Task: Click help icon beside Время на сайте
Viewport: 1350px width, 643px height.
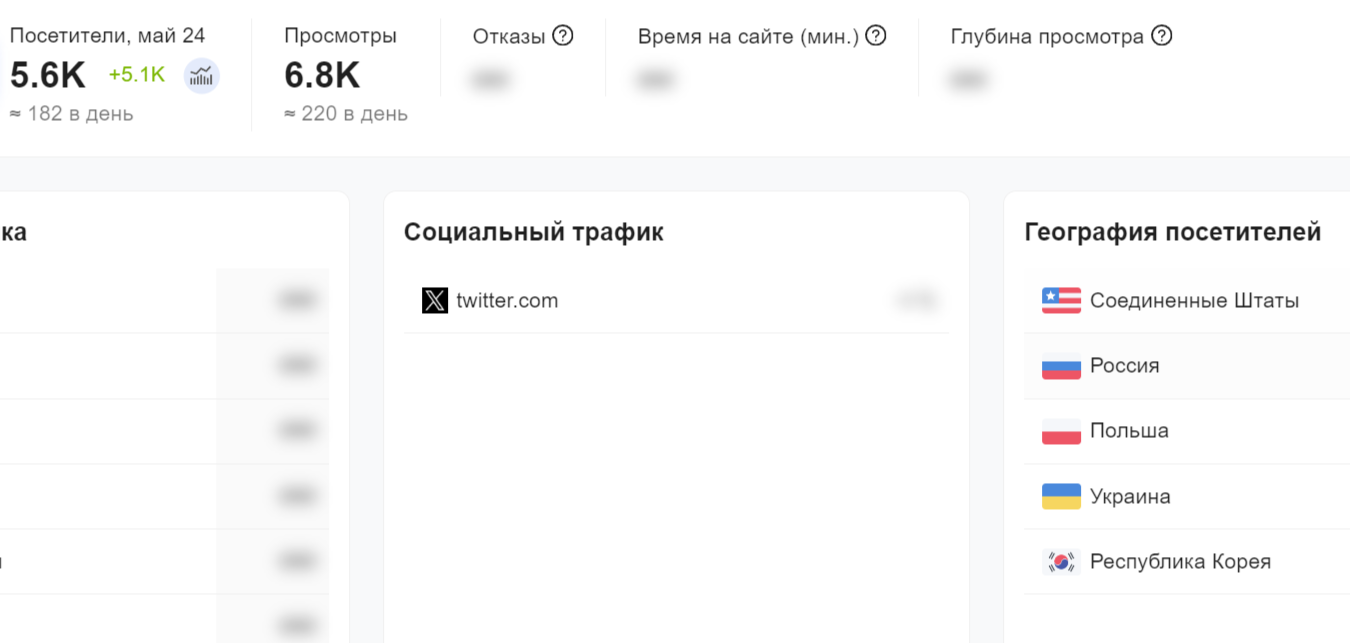Action: click(876, 36)
